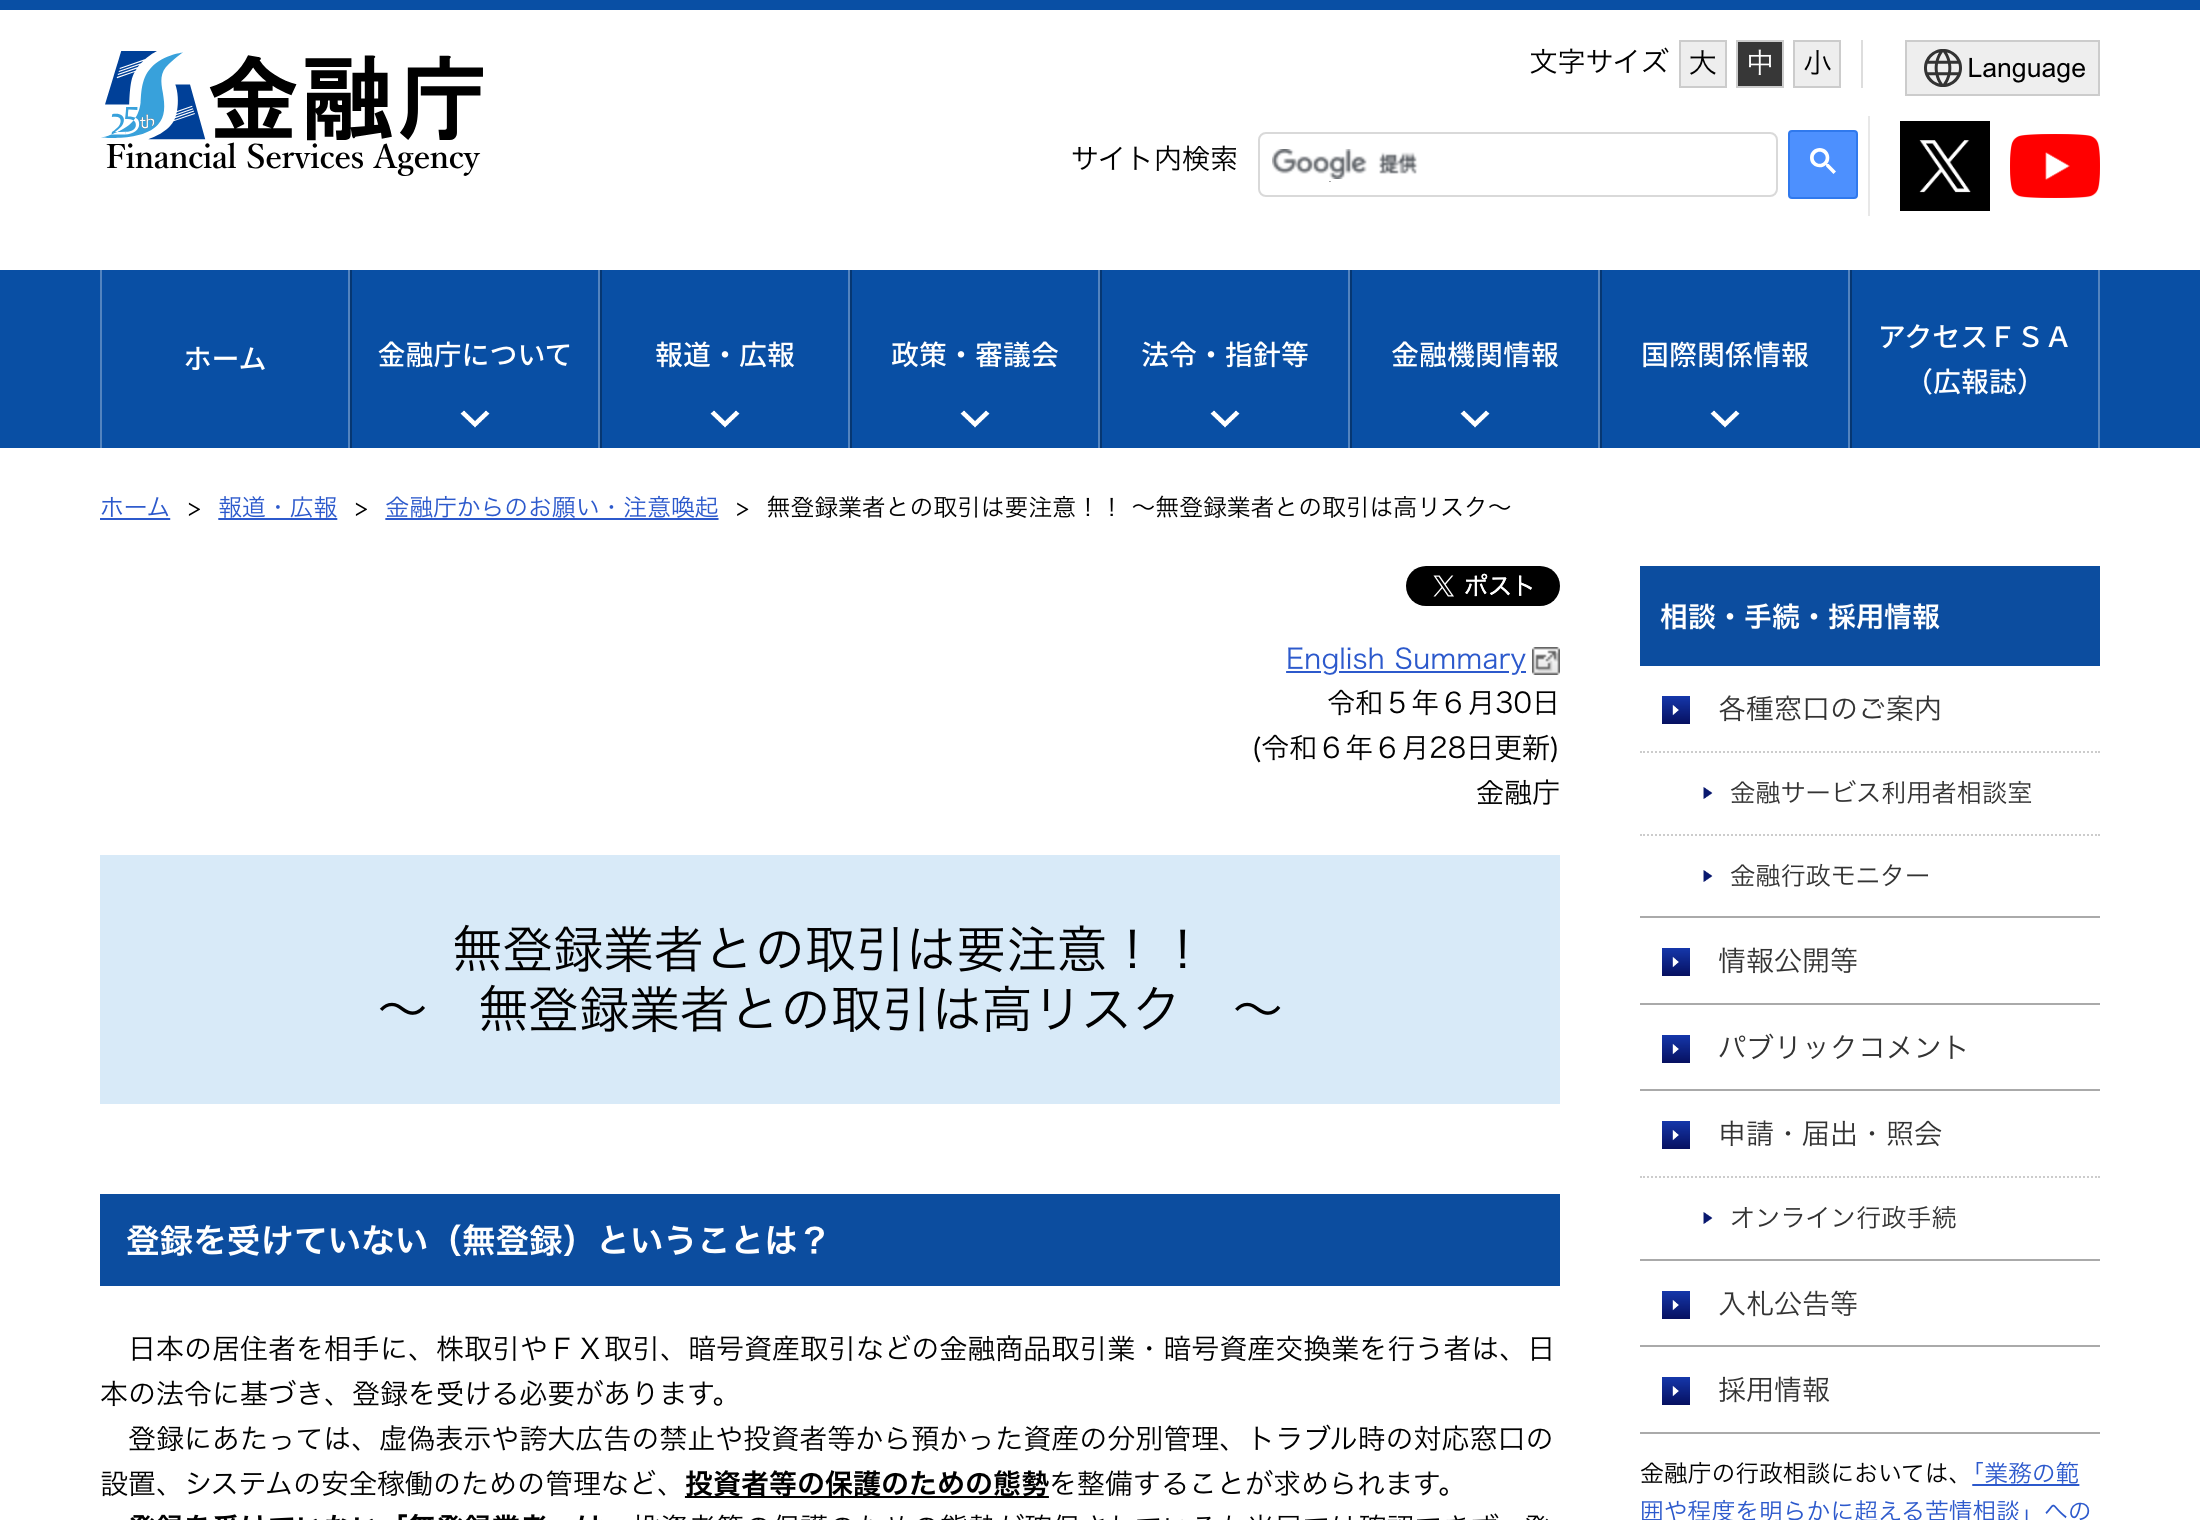
Task: Go to ホーム in the navigation bar
Action: tap(225, 359)
